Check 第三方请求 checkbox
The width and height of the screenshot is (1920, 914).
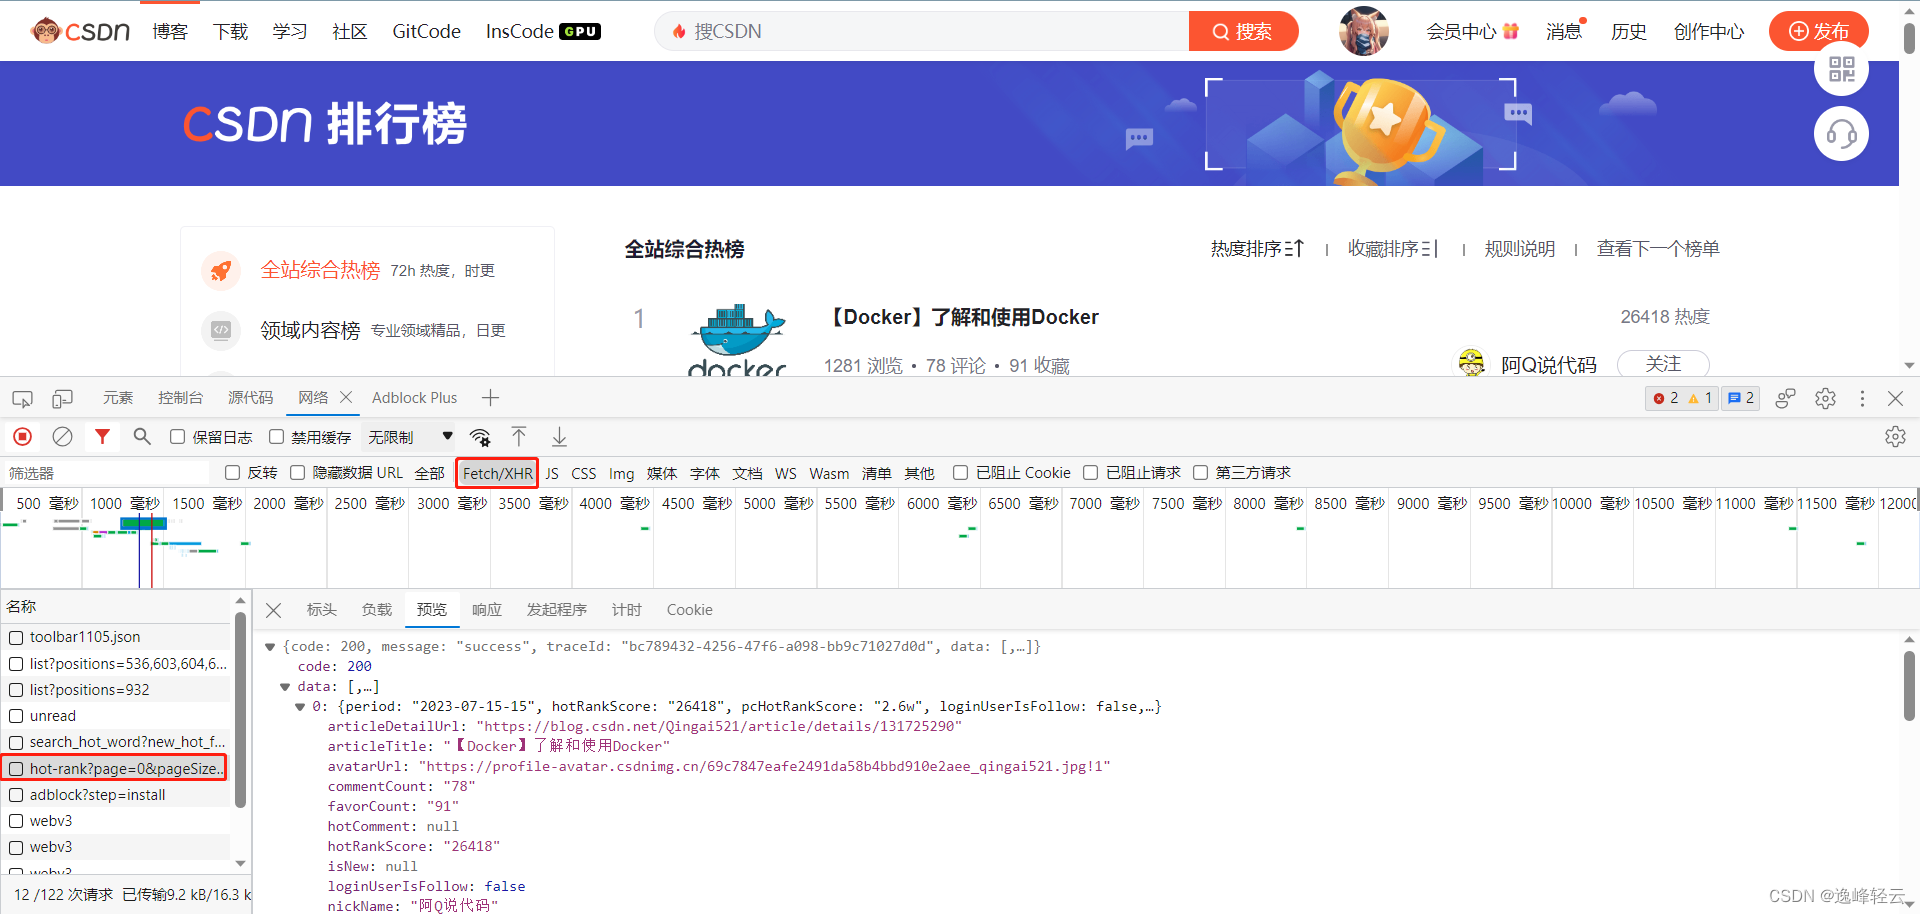1200,472
